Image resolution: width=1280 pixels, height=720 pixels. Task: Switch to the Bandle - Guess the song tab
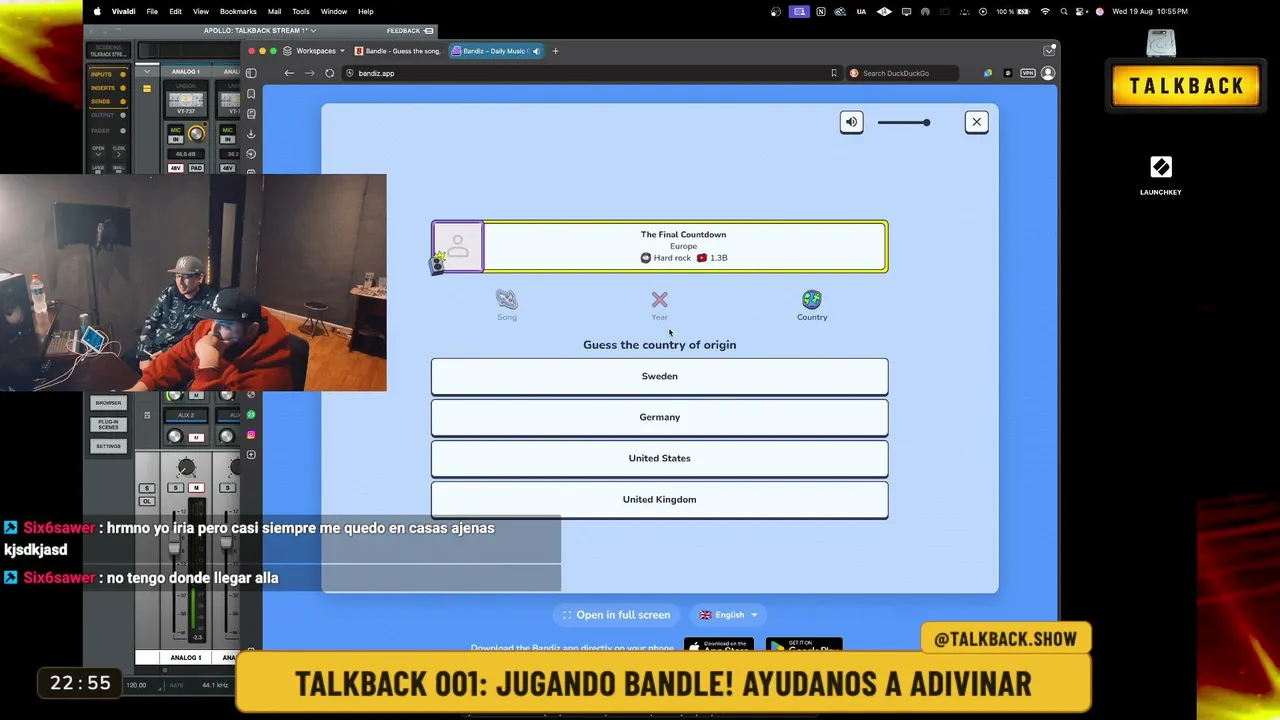pyautogui.click(x=398, y=51)
